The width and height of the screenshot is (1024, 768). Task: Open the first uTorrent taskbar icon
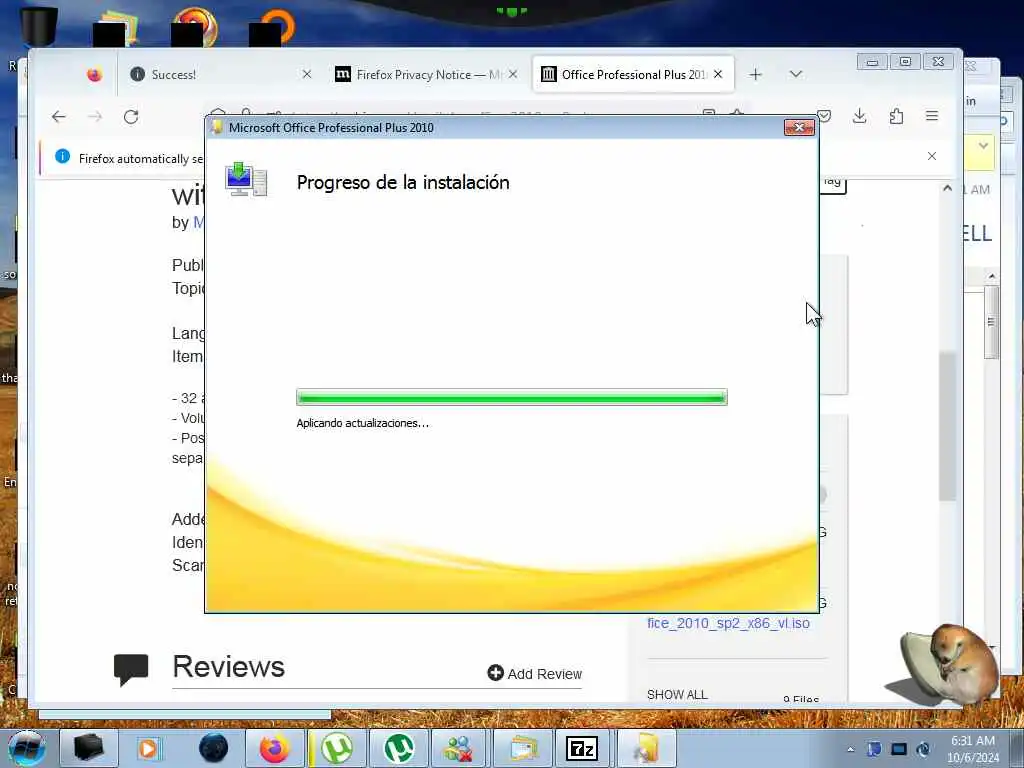(x=337, y=748)
